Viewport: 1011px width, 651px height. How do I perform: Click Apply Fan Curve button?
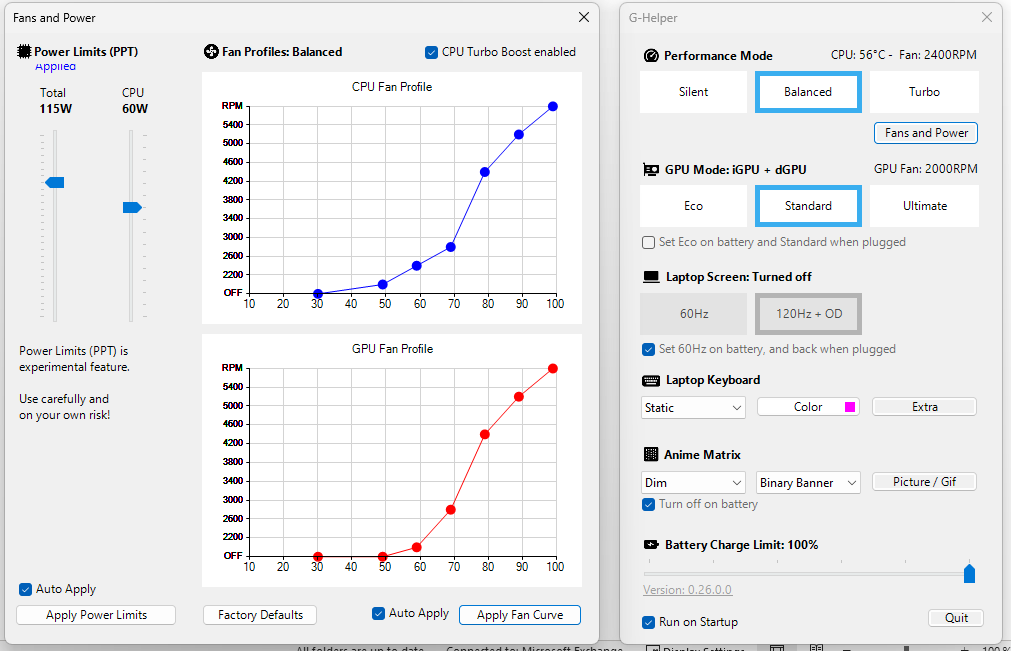click(x=520, y=615)
